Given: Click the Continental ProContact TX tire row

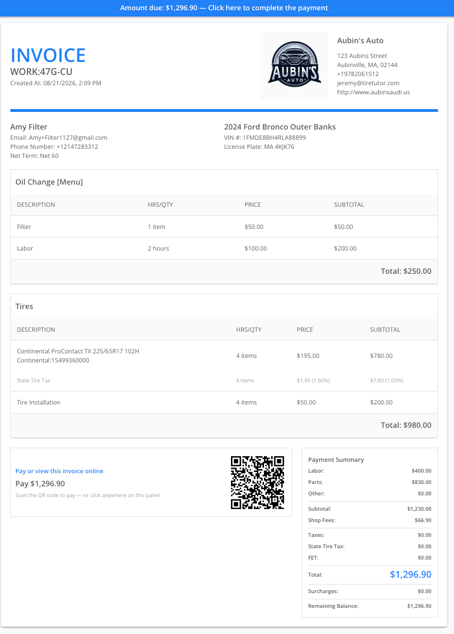Looking at the screenshot, I should tap(224, 356).
